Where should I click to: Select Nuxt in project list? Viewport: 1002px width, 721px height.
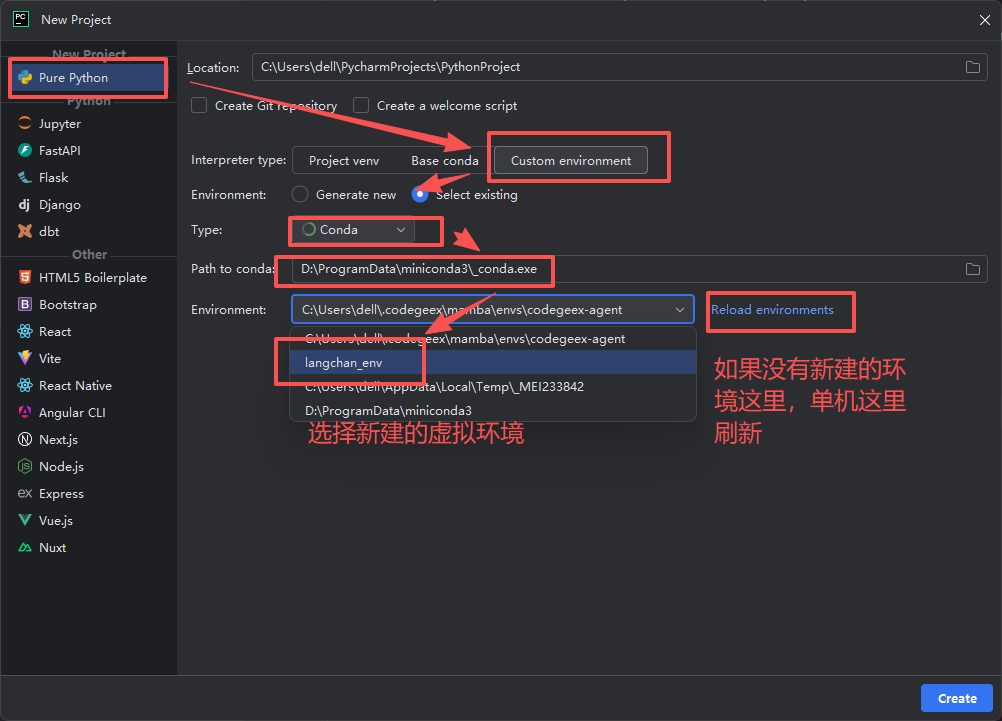click(89, 547)
